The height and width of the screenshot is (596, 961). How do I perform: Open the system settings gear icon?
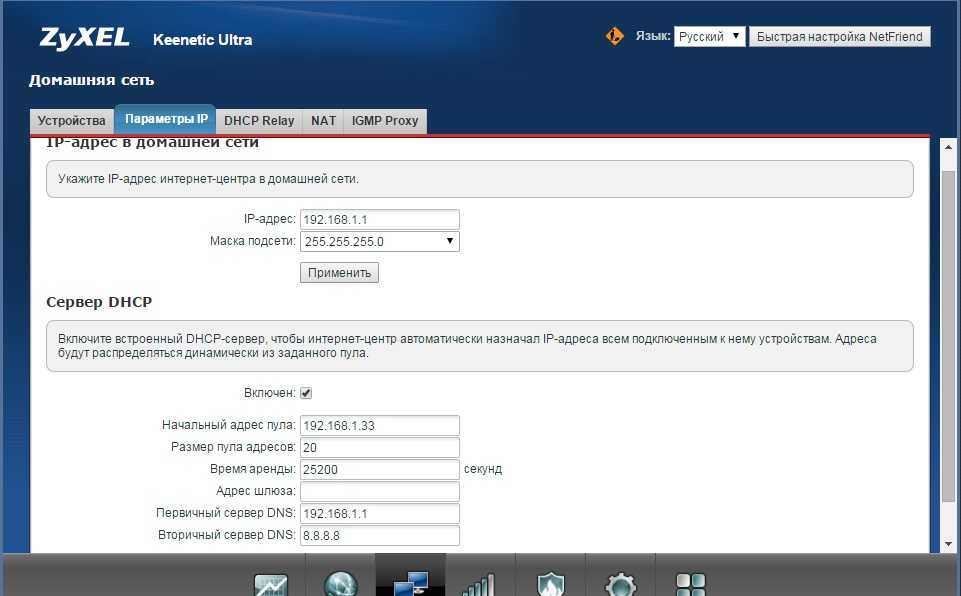click(x=620, y=582)
